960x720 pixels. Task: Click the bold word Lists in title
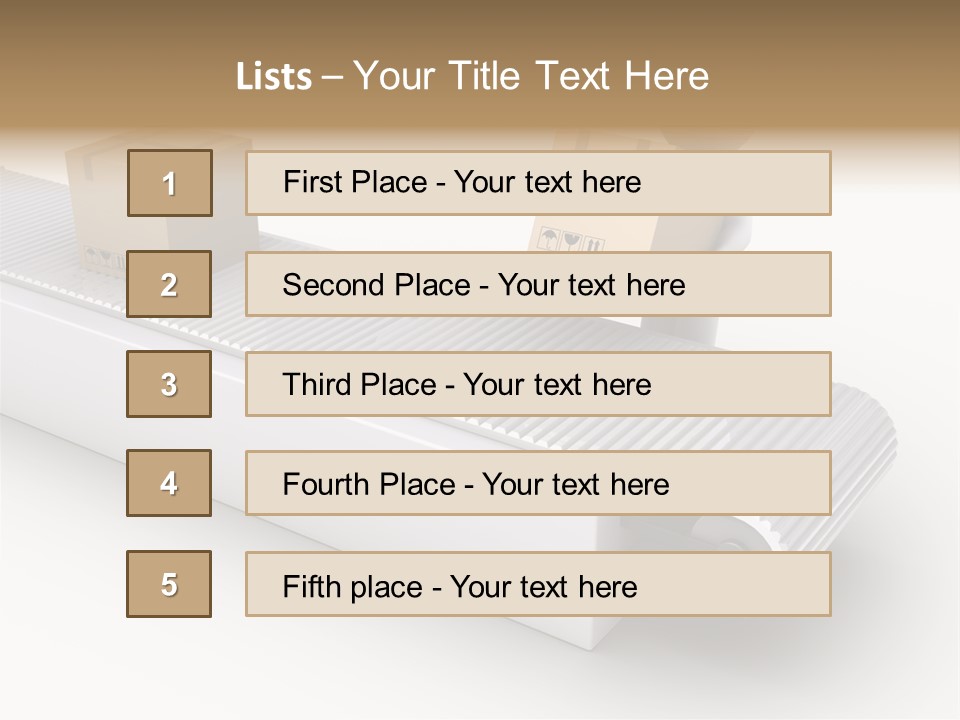click(274, 77)
